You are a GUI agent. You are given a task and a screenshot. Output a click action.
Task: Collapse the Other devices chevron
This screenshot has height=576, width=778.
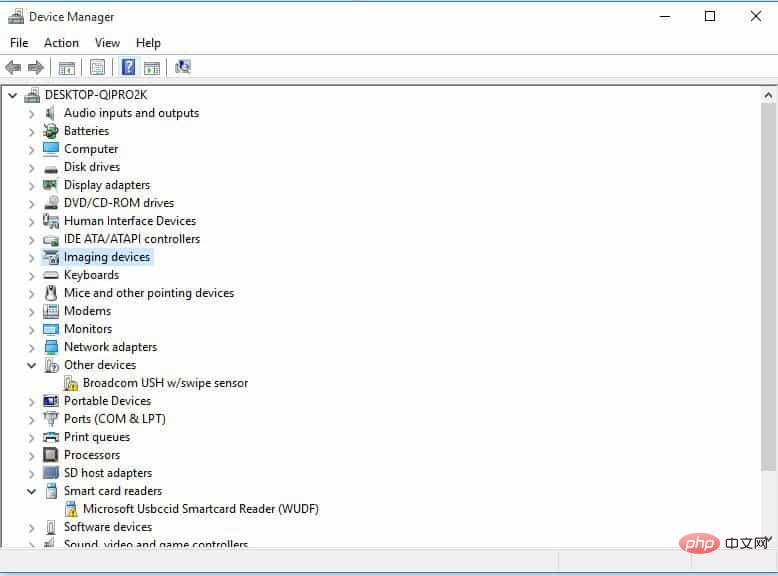pos(32,365)
